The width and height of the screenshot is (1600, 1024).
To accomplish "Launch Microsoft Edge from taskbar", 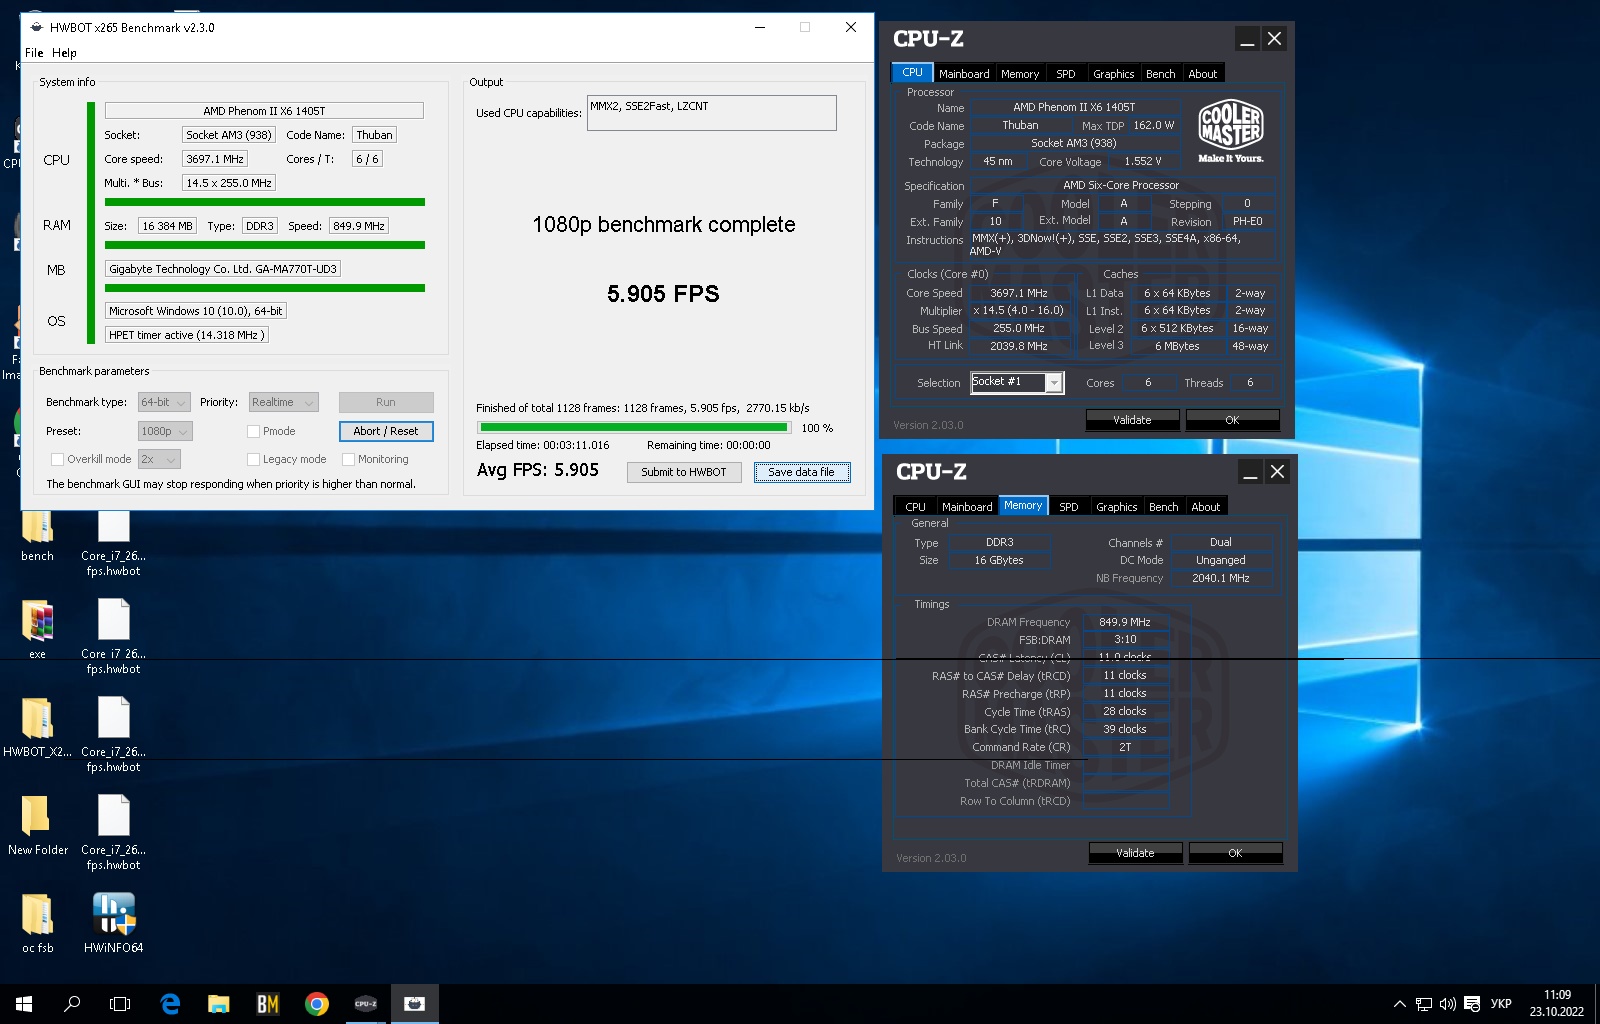I will point(170,1004).
